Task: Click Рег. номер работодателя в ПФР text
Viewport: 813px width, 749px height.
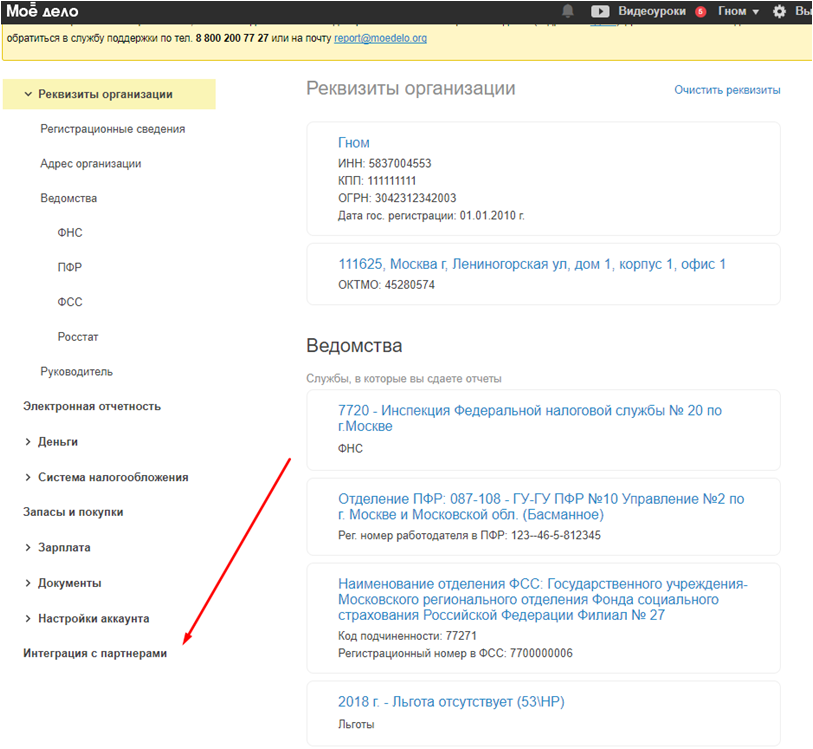Action: pyautogui.click(x=469, y=535)
